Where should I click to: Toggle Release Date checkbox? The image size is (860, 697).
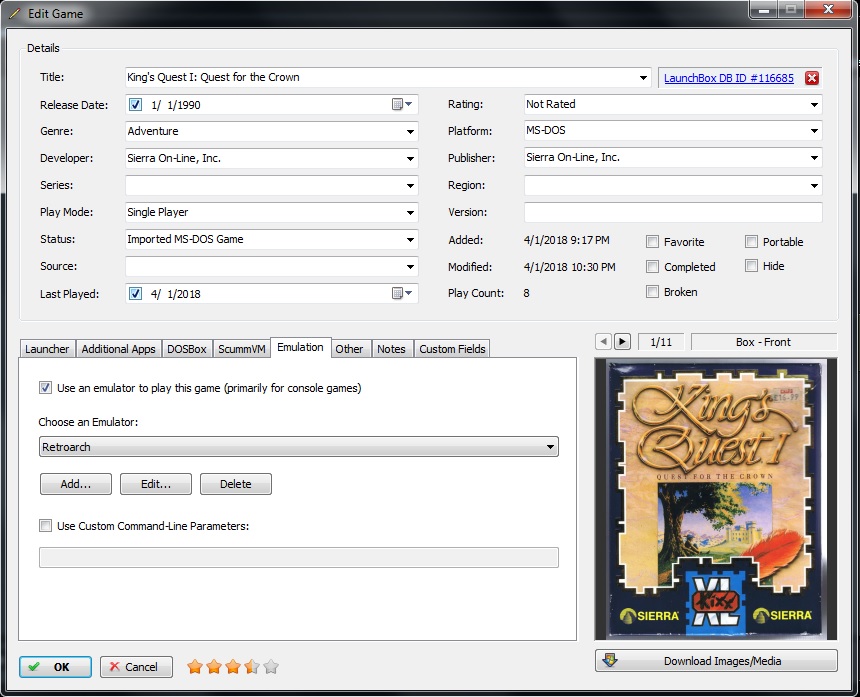point(135,105)
